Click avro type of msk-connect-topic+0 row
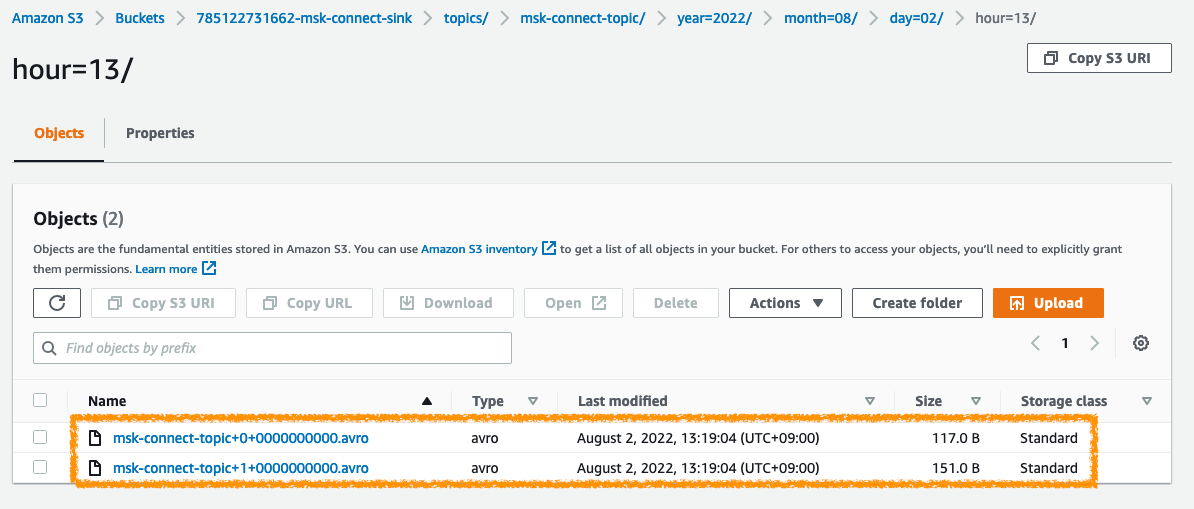The width and height of the screenshot is (1194, 509). 485,438
